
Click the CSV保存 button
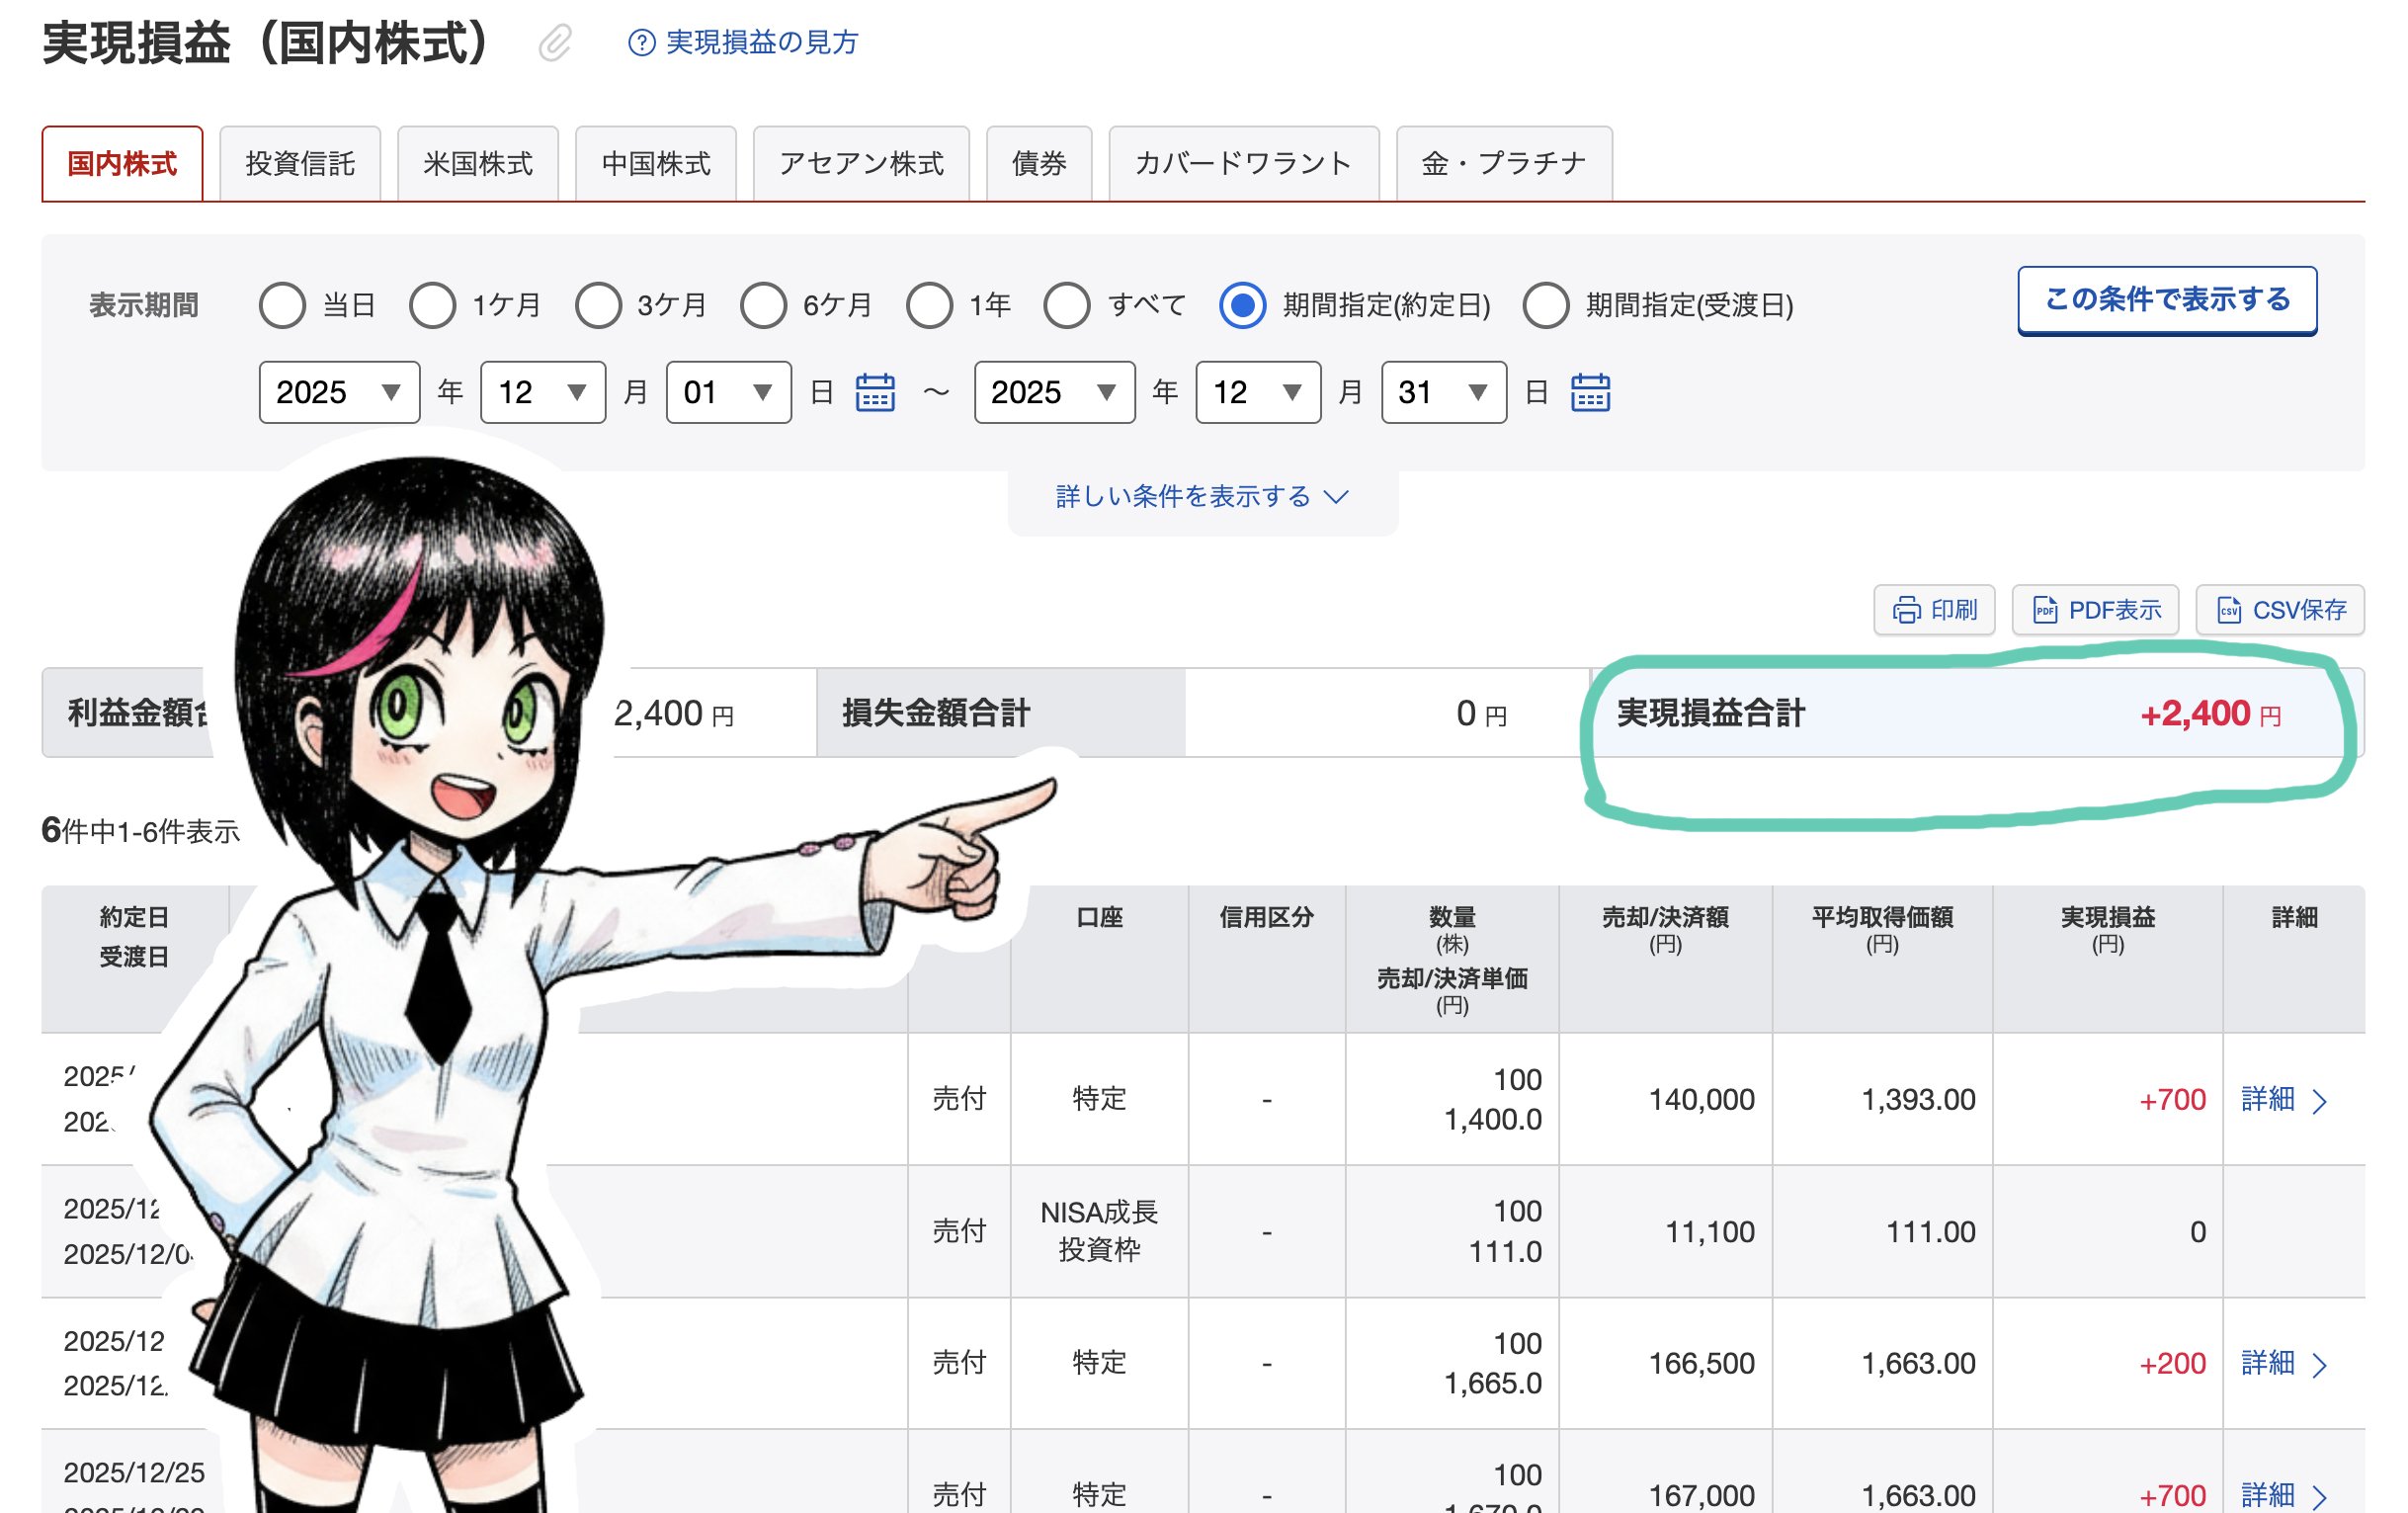(x=2280, y=610)
